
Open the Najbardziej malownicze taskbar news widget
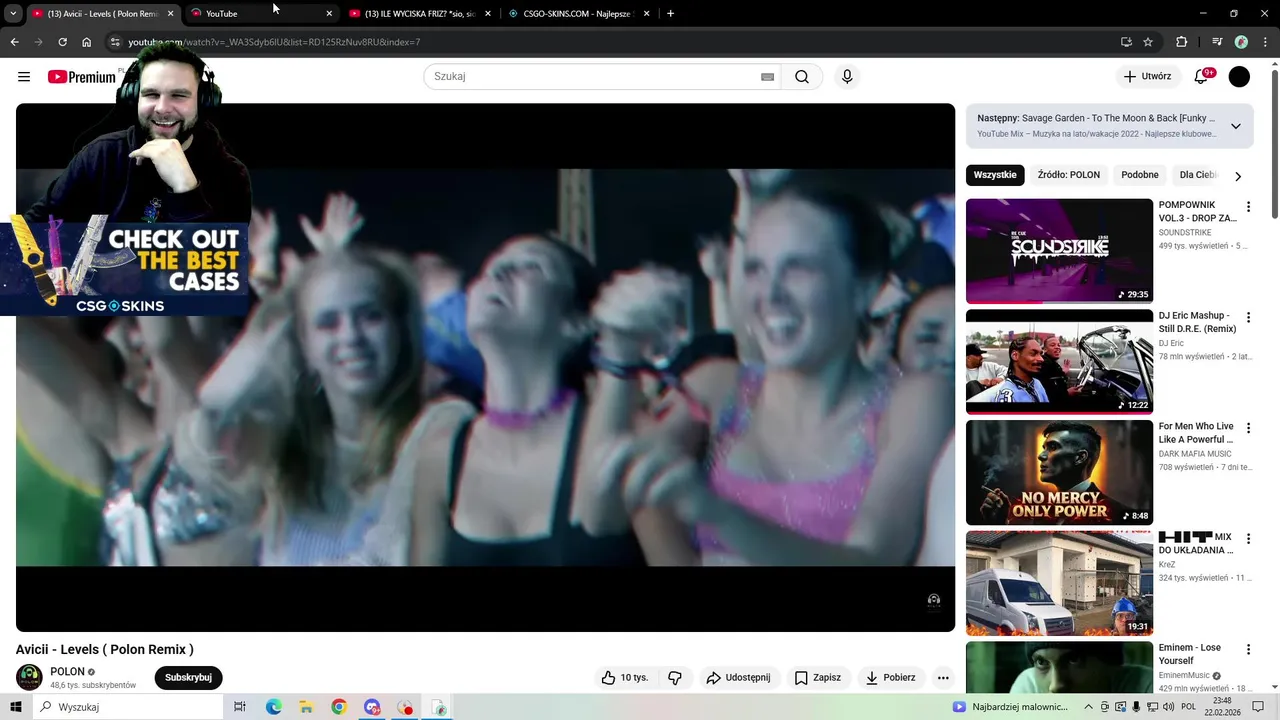tap(1010, 707)
